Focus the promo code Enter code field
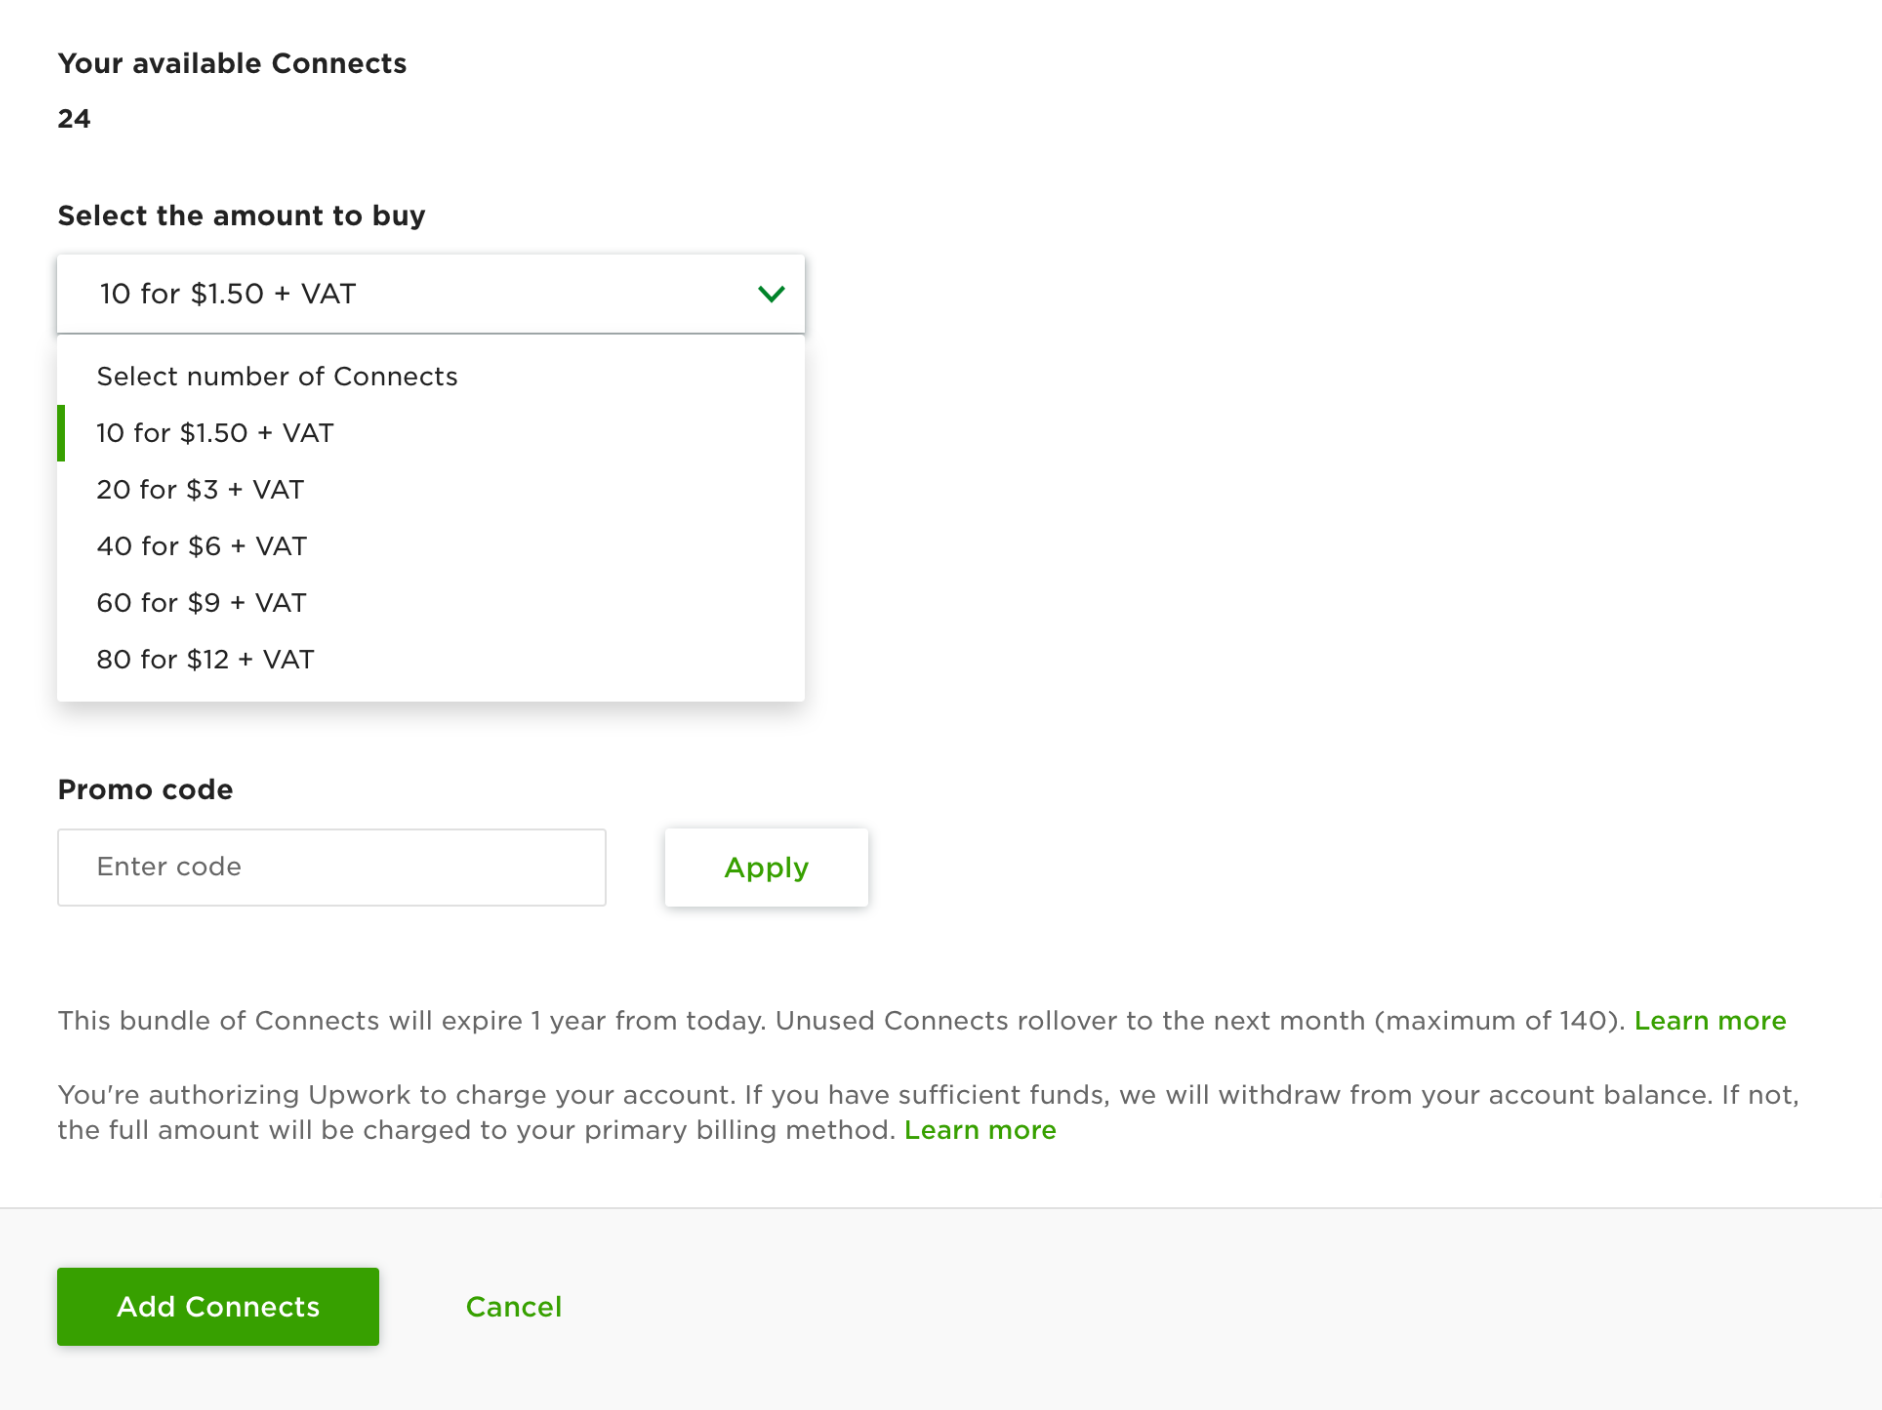Screen dimensions: 1882x1410 pos(332,867)
